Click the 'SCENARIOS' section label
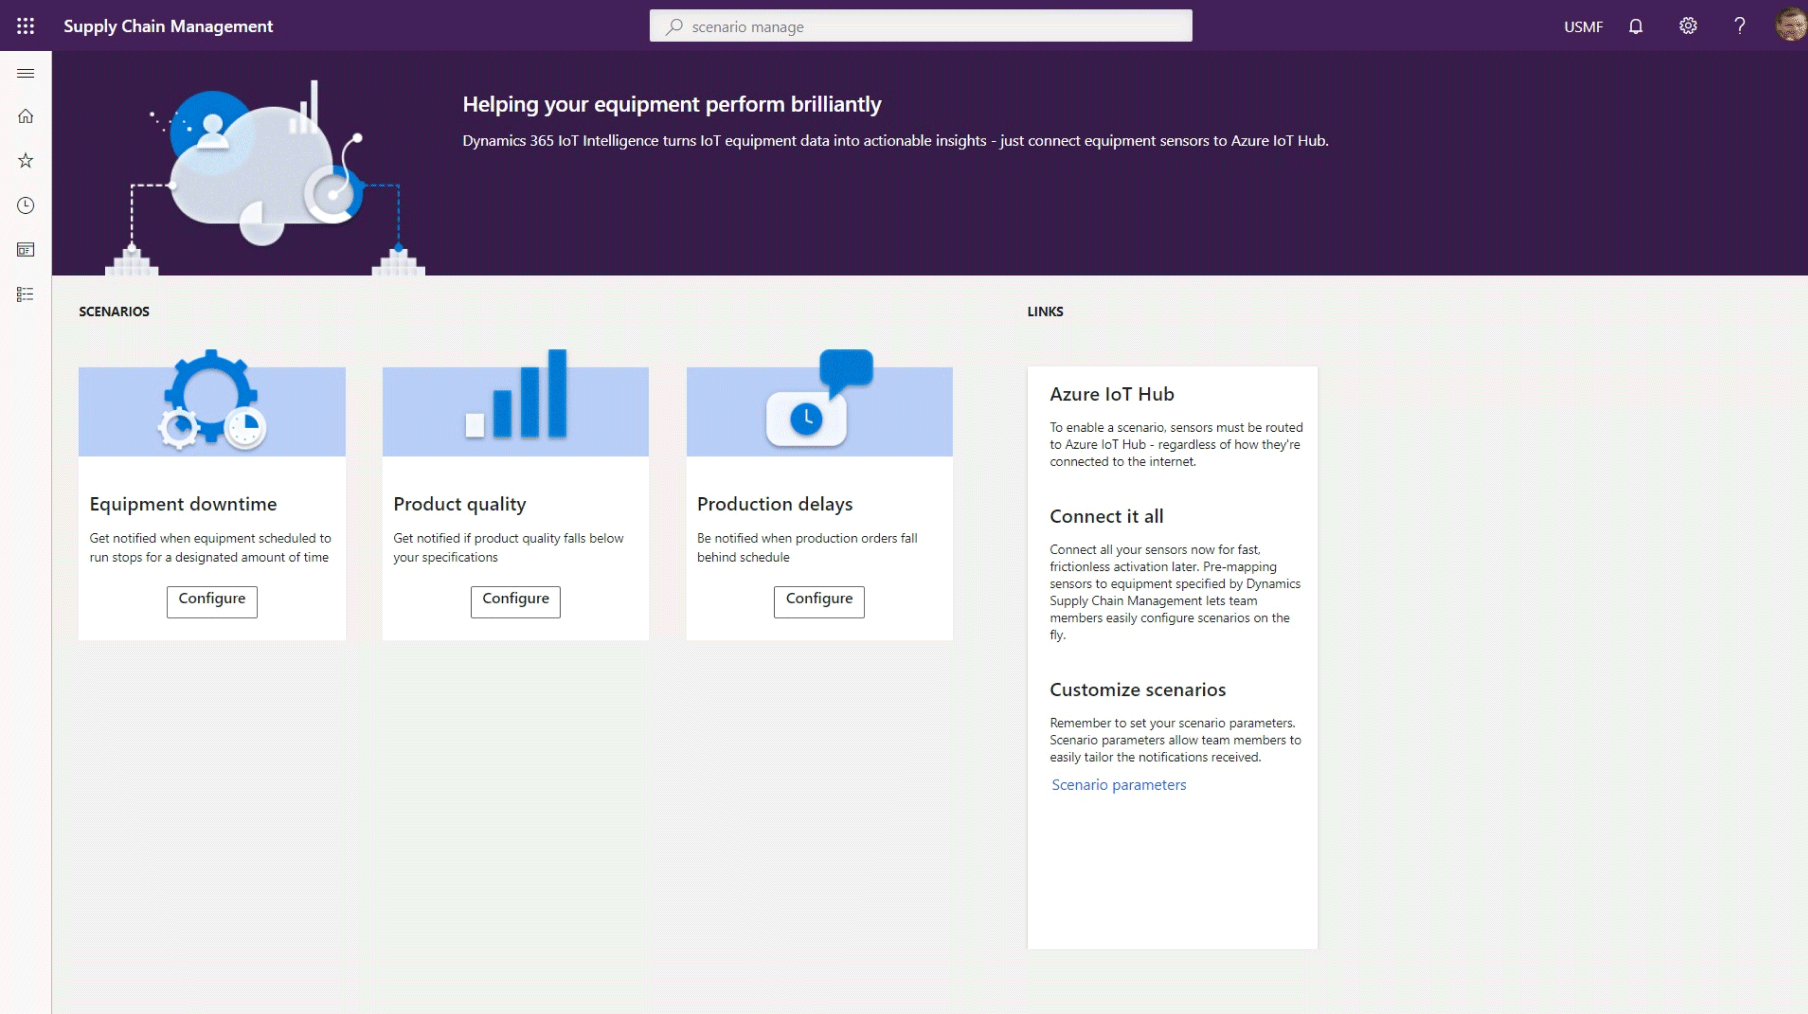Viewport: 1808px width, 1014px height. (114, 312)
